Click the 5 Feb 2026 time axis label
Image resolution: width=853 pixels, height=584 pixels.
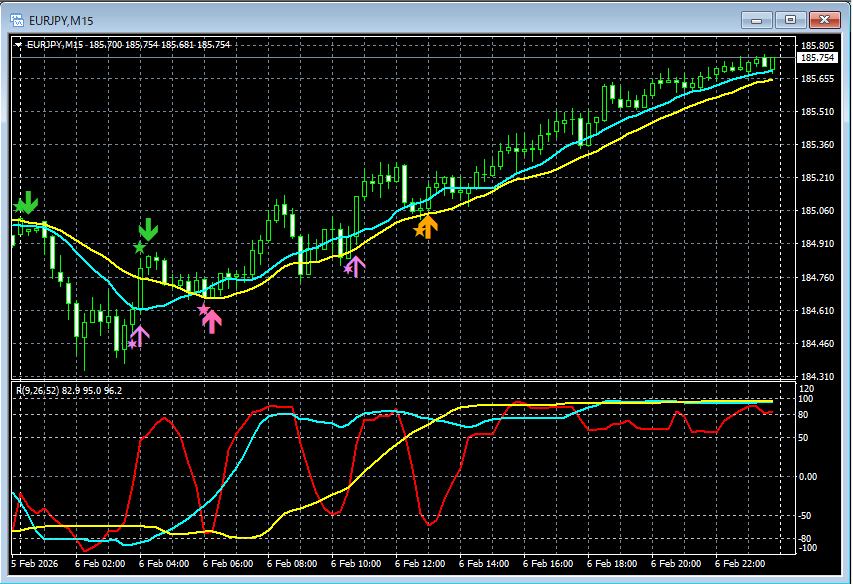click(34, 564)
